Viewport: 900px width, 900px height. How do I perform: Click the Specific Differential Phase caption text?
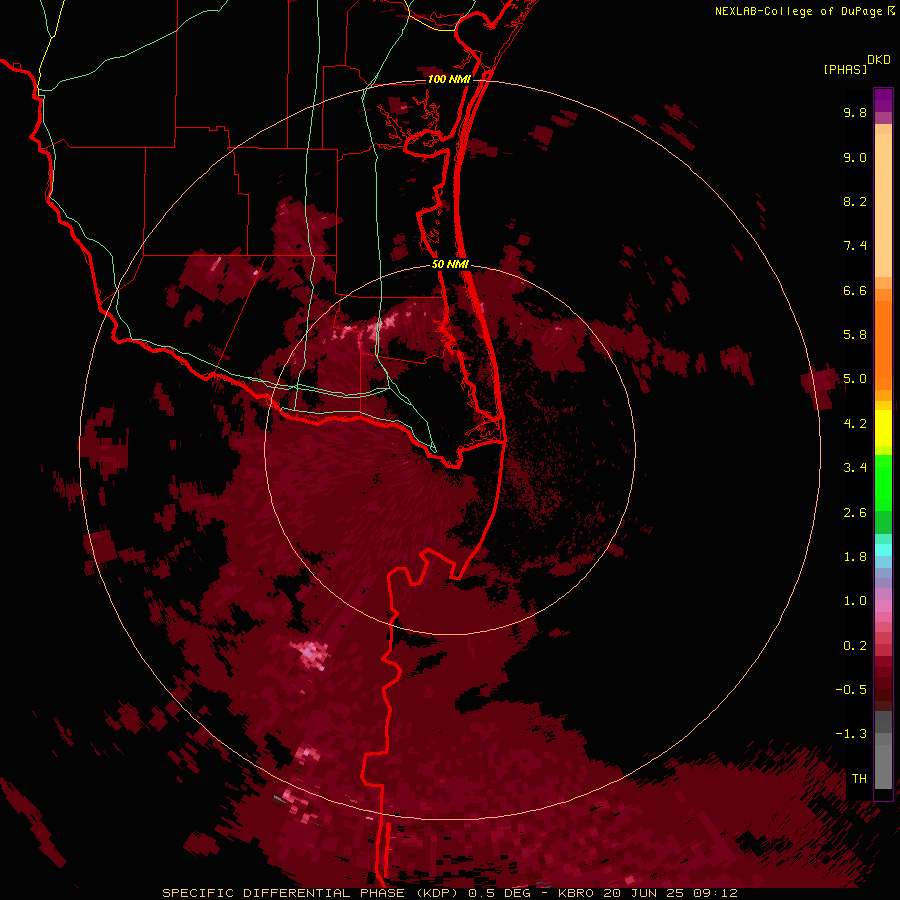(311, 893)
